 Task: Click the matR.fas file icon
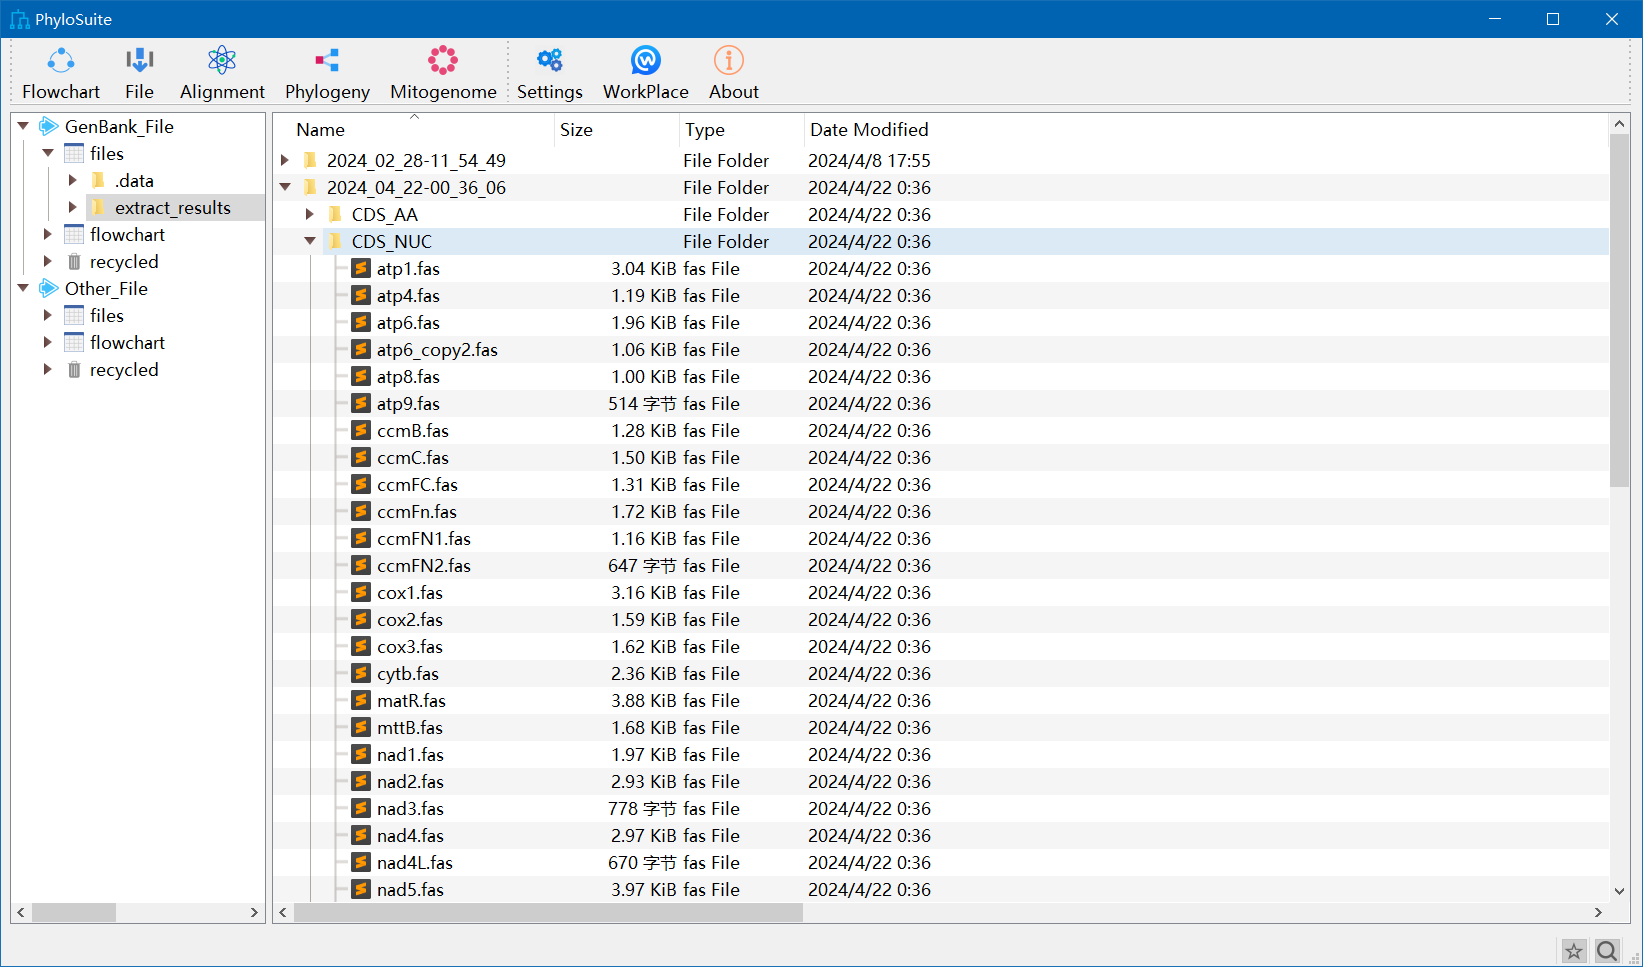click(x=361, y=700)
